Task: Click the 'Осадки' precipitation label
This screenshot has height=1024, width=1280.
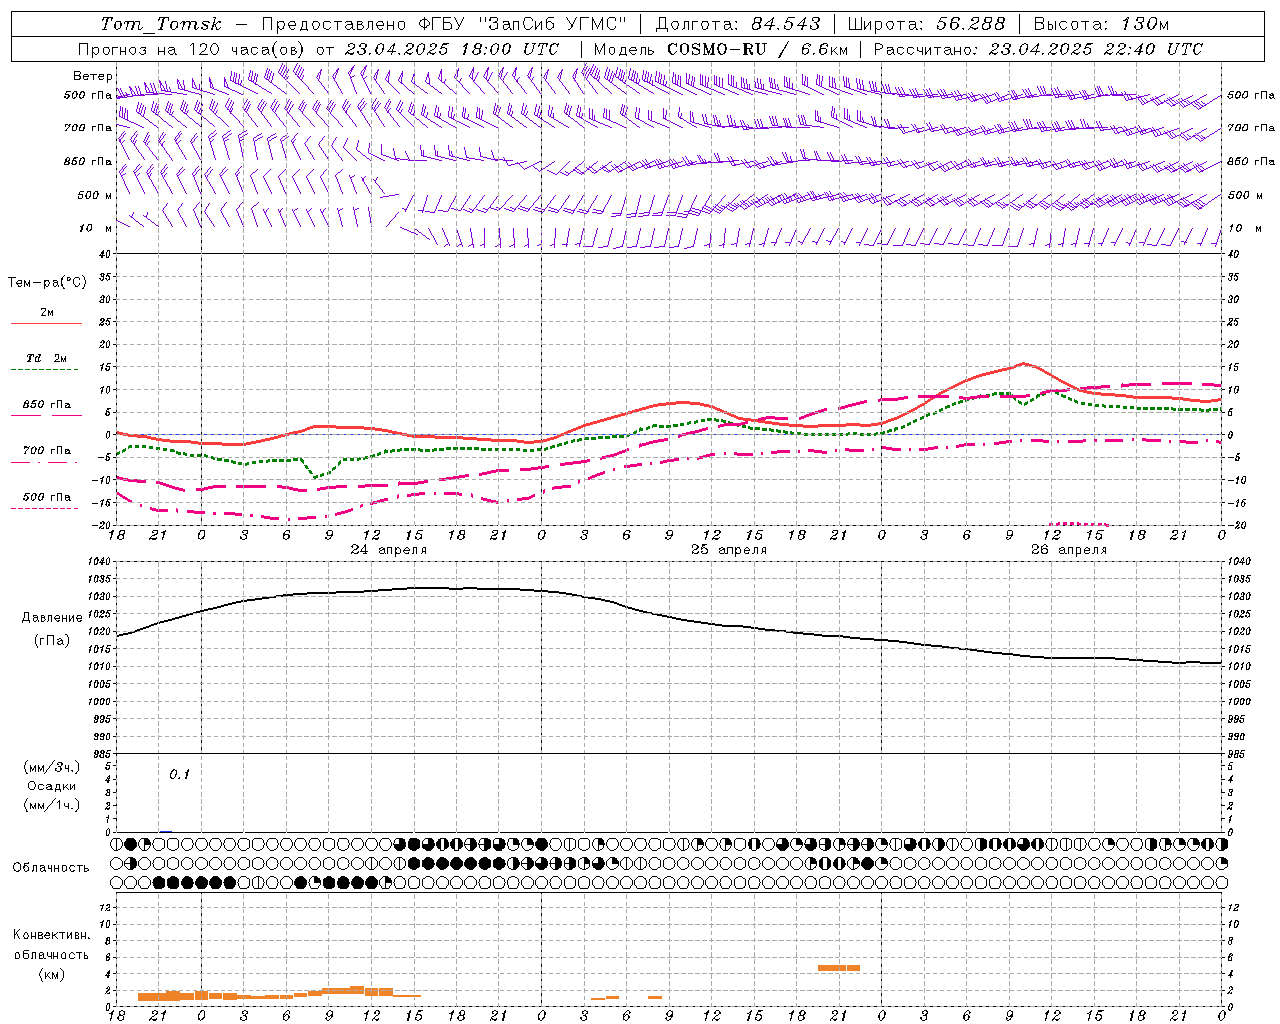Action: [x=52, y=786]
